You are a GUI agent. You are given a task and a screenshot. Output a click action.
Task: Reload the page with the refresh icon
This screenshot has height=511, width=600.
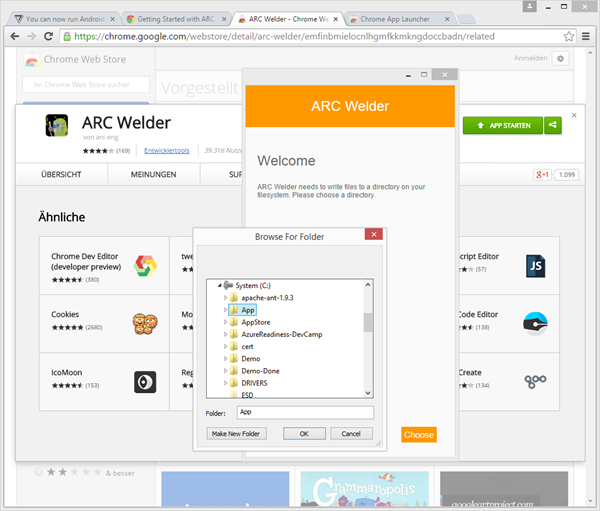tap(48, 36)
